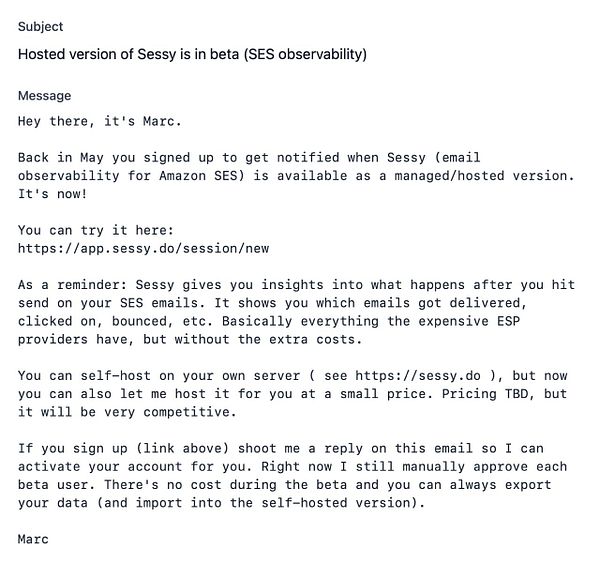Click the "It's now!" text

click(x=52, y=194)
